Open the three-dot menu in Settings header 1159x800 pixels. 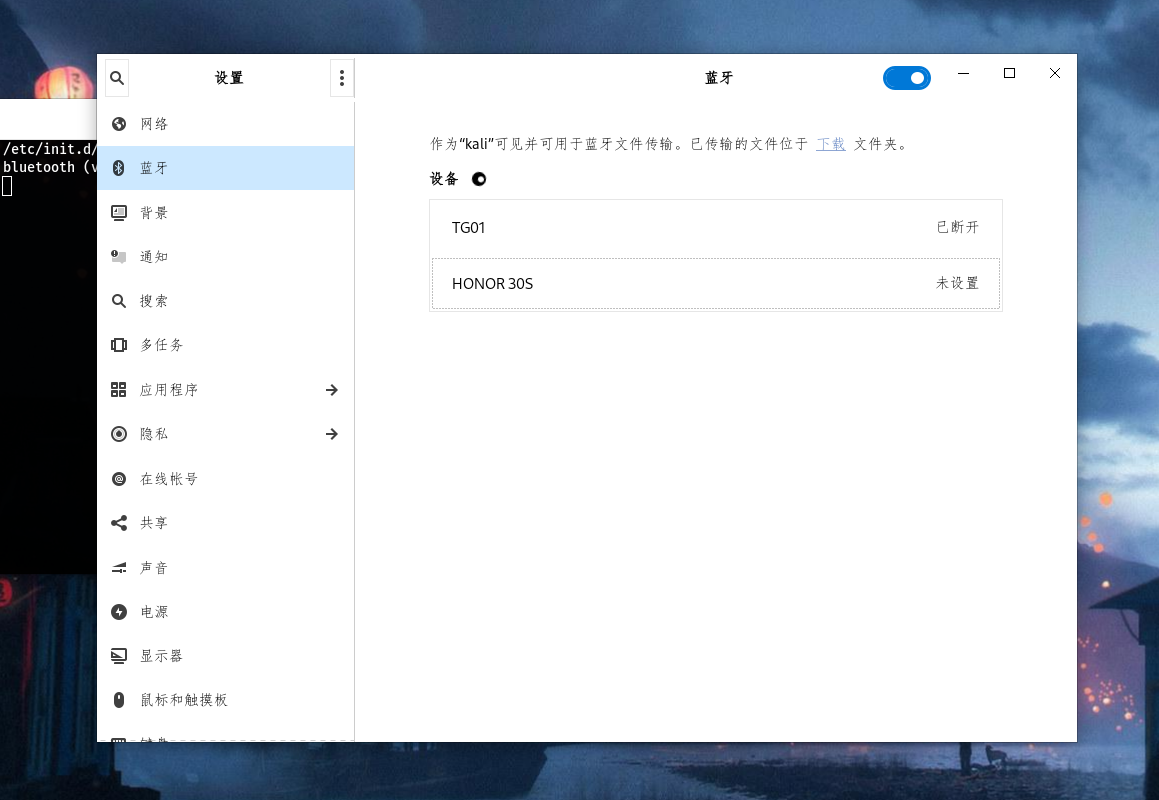(342, 77)
